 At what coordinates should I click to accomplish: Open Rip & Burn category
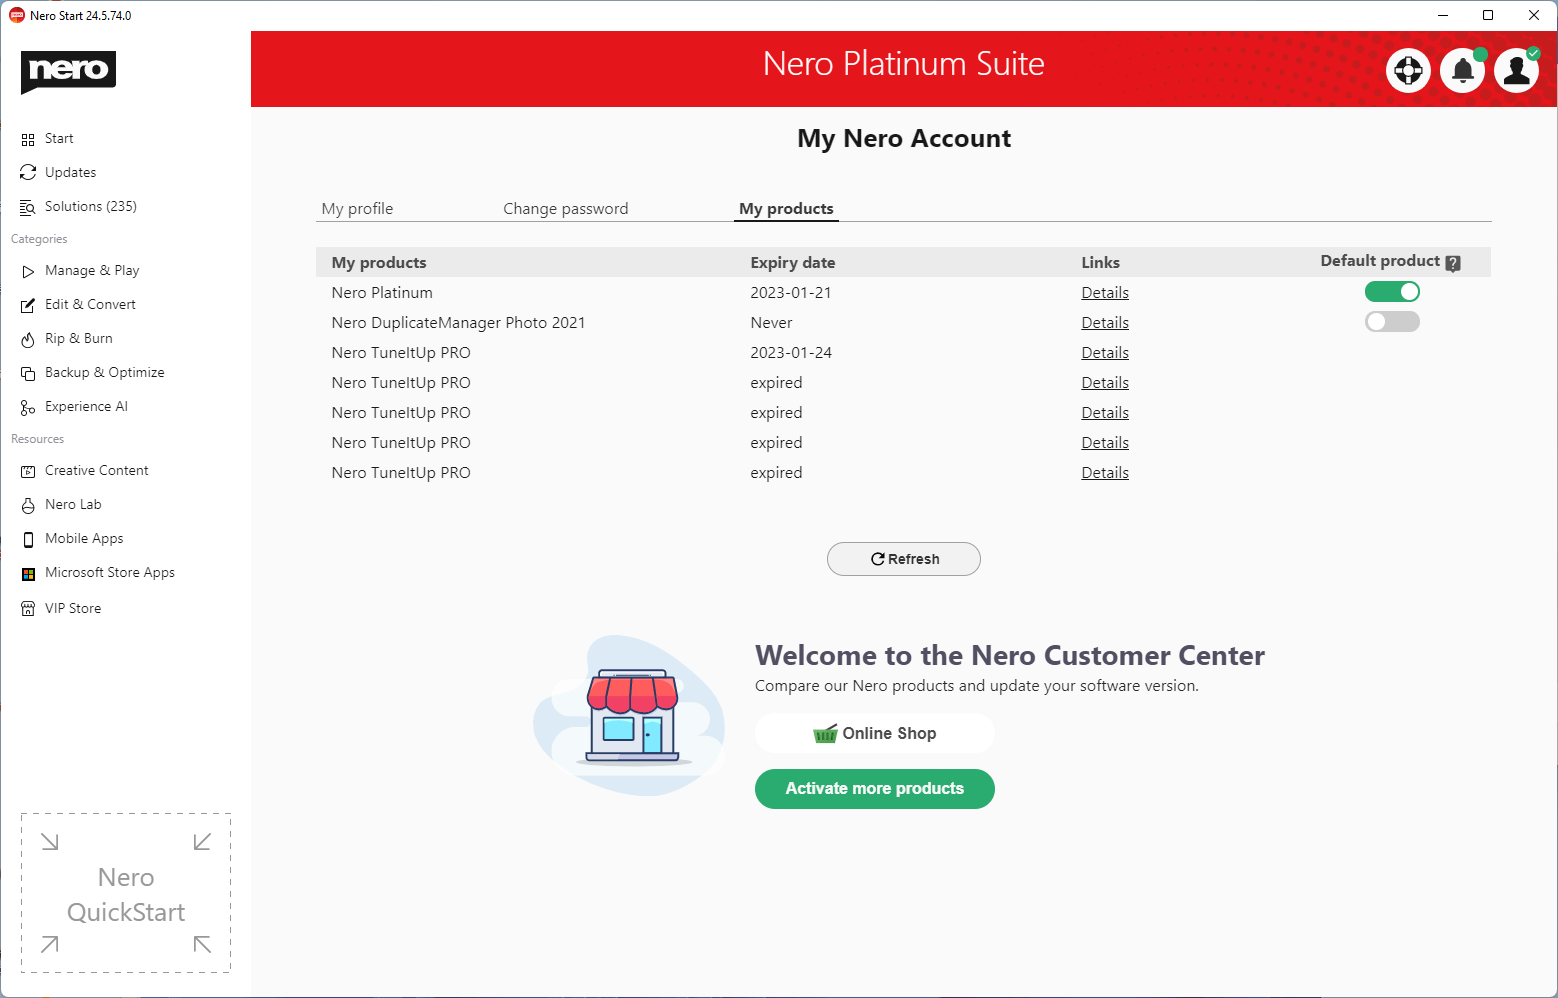click(x=78, y=339)
